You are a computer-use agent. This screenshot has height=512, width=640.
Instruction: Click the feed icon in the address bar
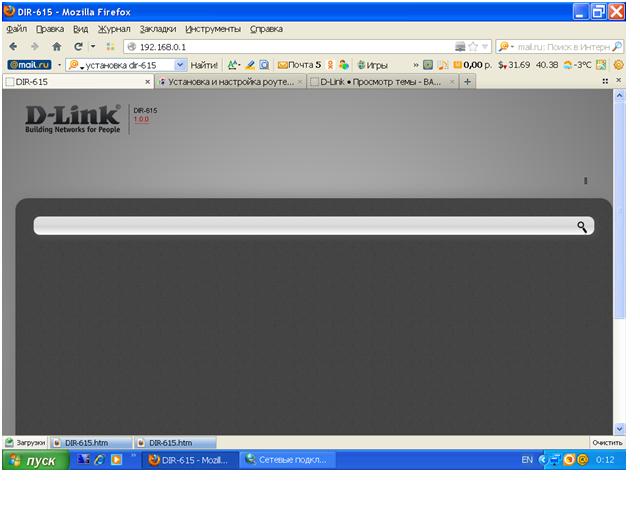(460, 47)
